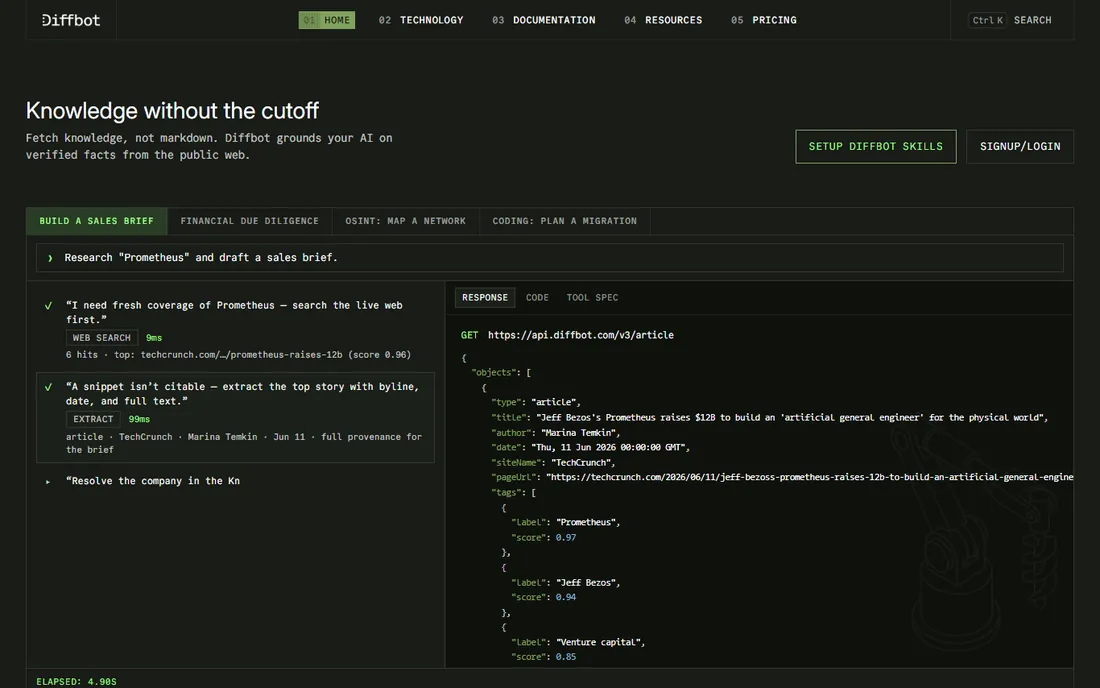Viewport: 1100px width, 688px height.
Task: Open Documentation nav item
Action: click(x=544, y=20)
